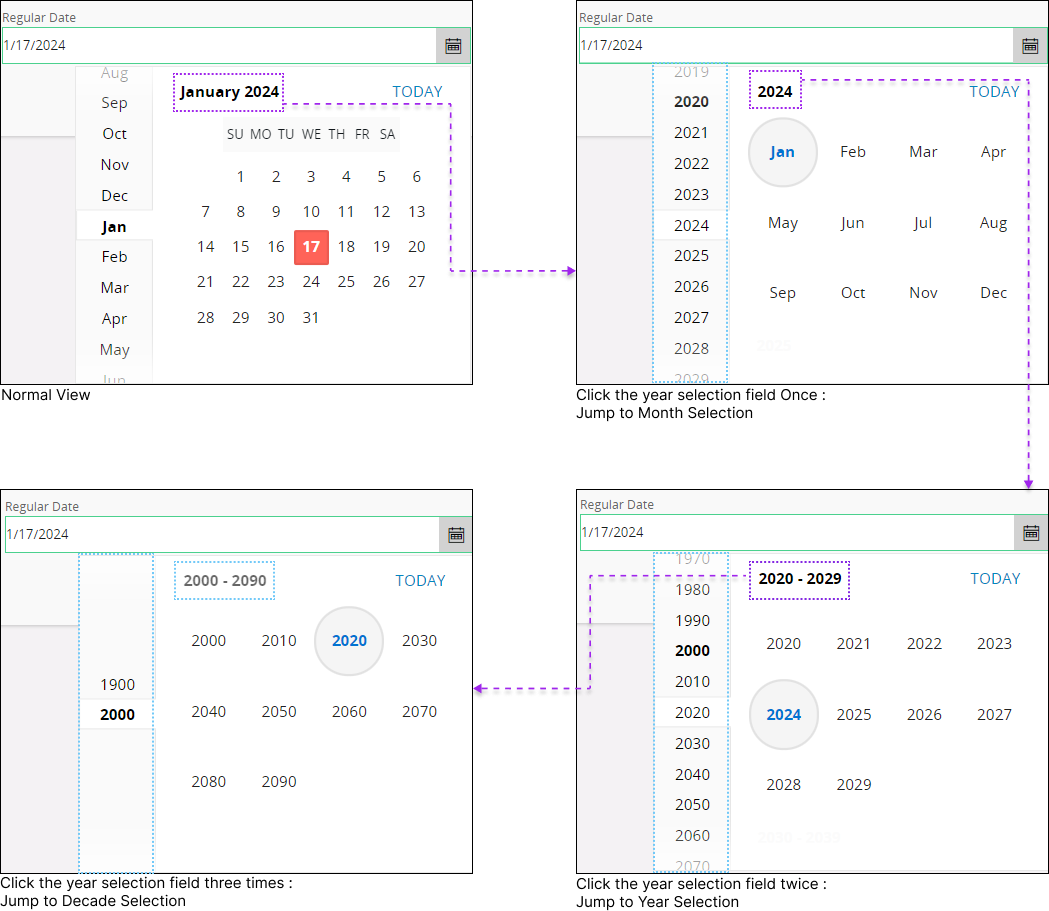Image resolution: width=1049 pixels, height=911 pixels.
Task: Click the 2024 header above the month grid
Action: [775, 90]
